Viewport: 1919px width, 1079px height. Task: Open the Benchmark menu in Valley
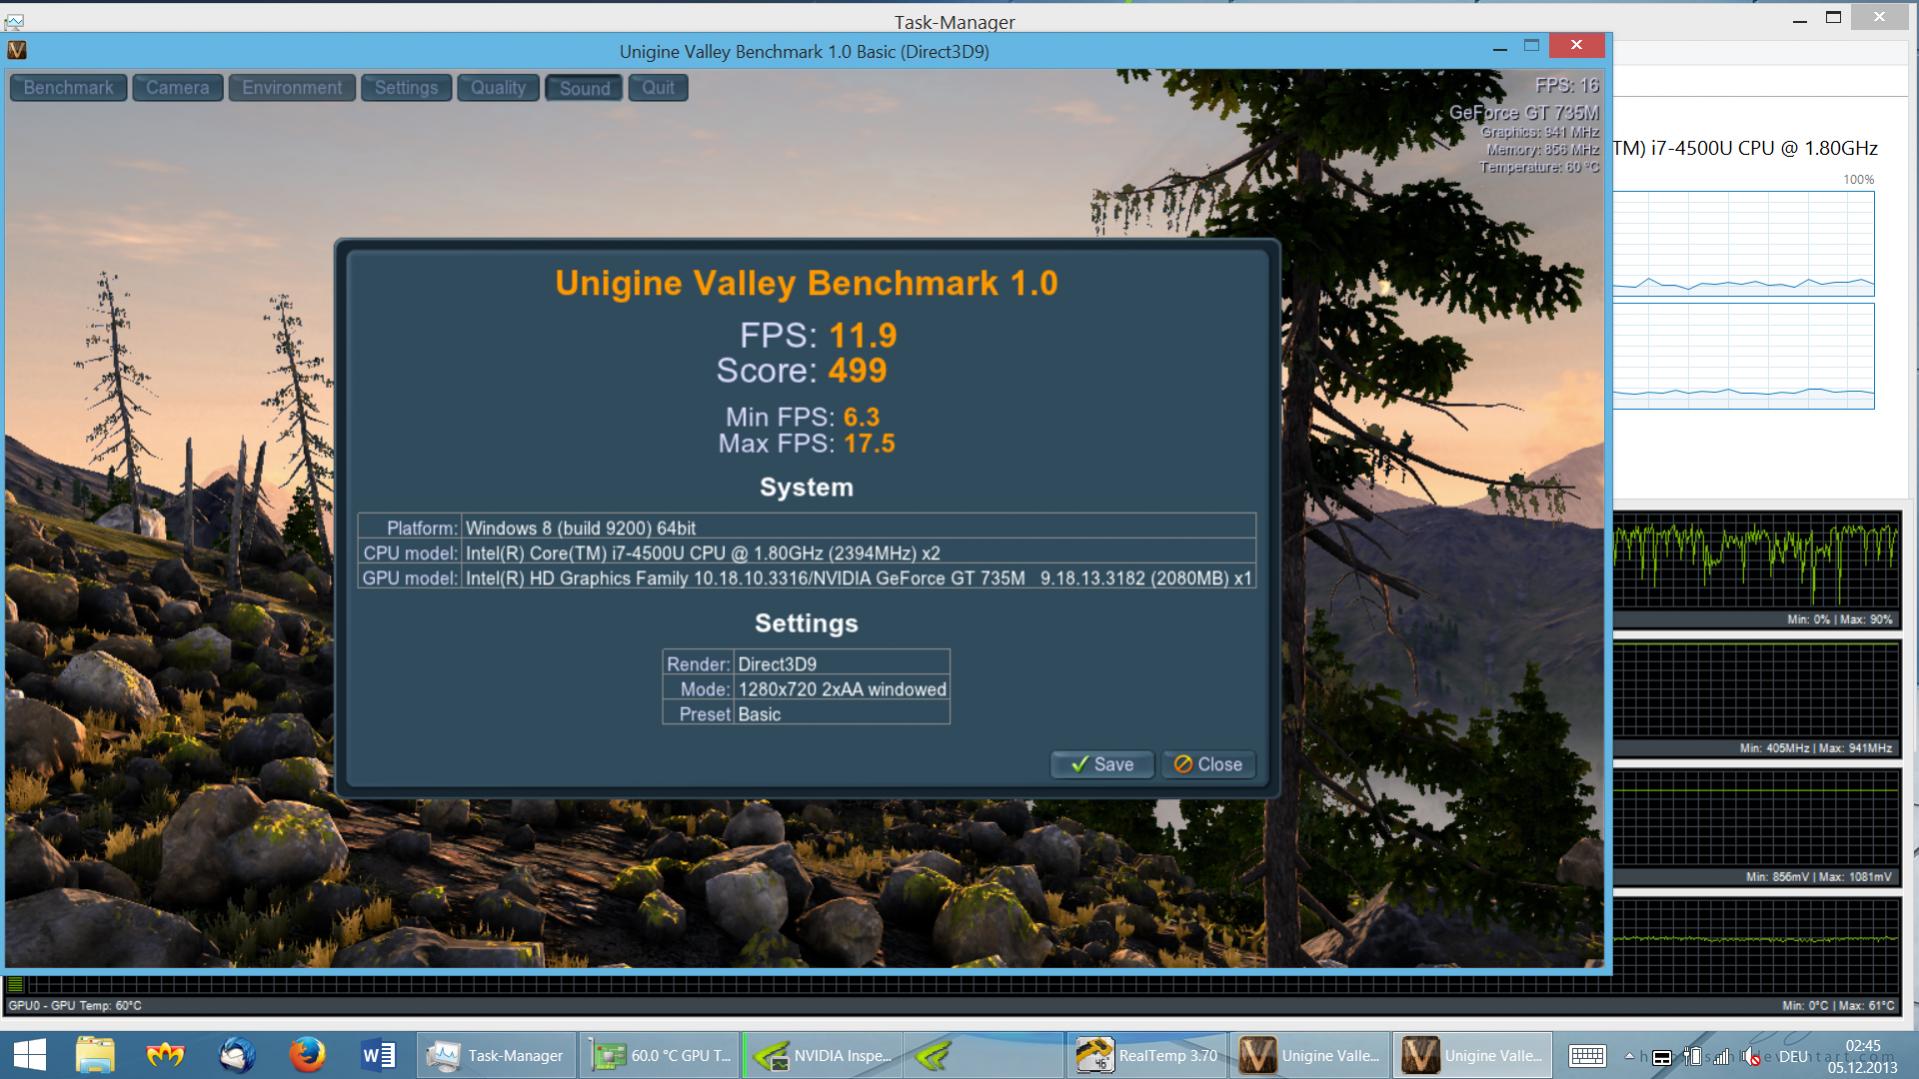(68, 87)
